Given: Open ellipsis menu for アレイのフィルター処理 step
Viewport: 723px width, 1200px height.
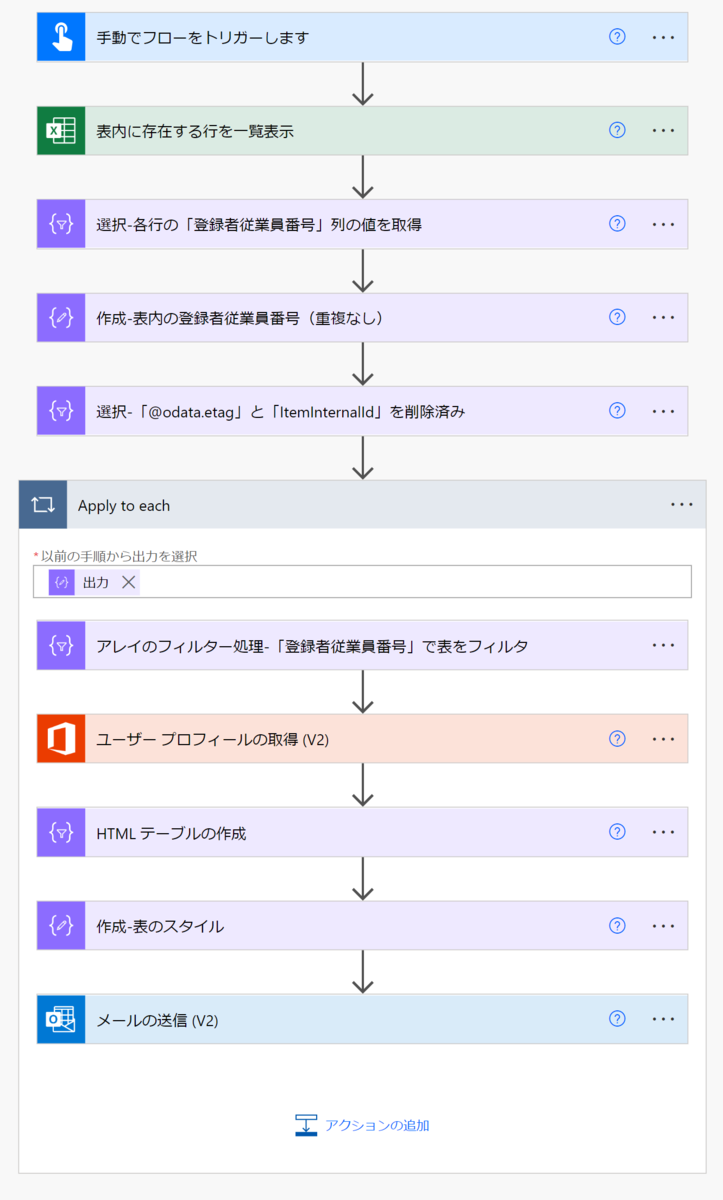Looking at the screenshot, I should [664, 645].
